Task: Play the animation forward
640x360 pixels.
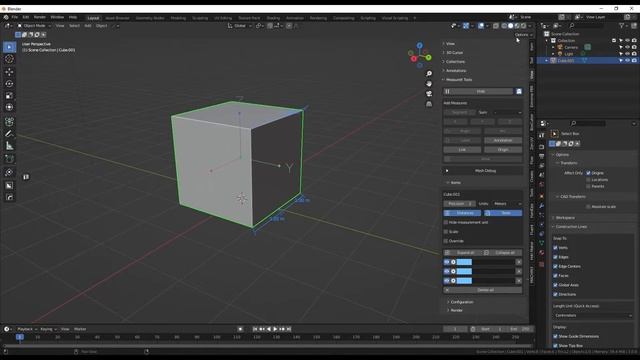Action: tap(276, 329)
